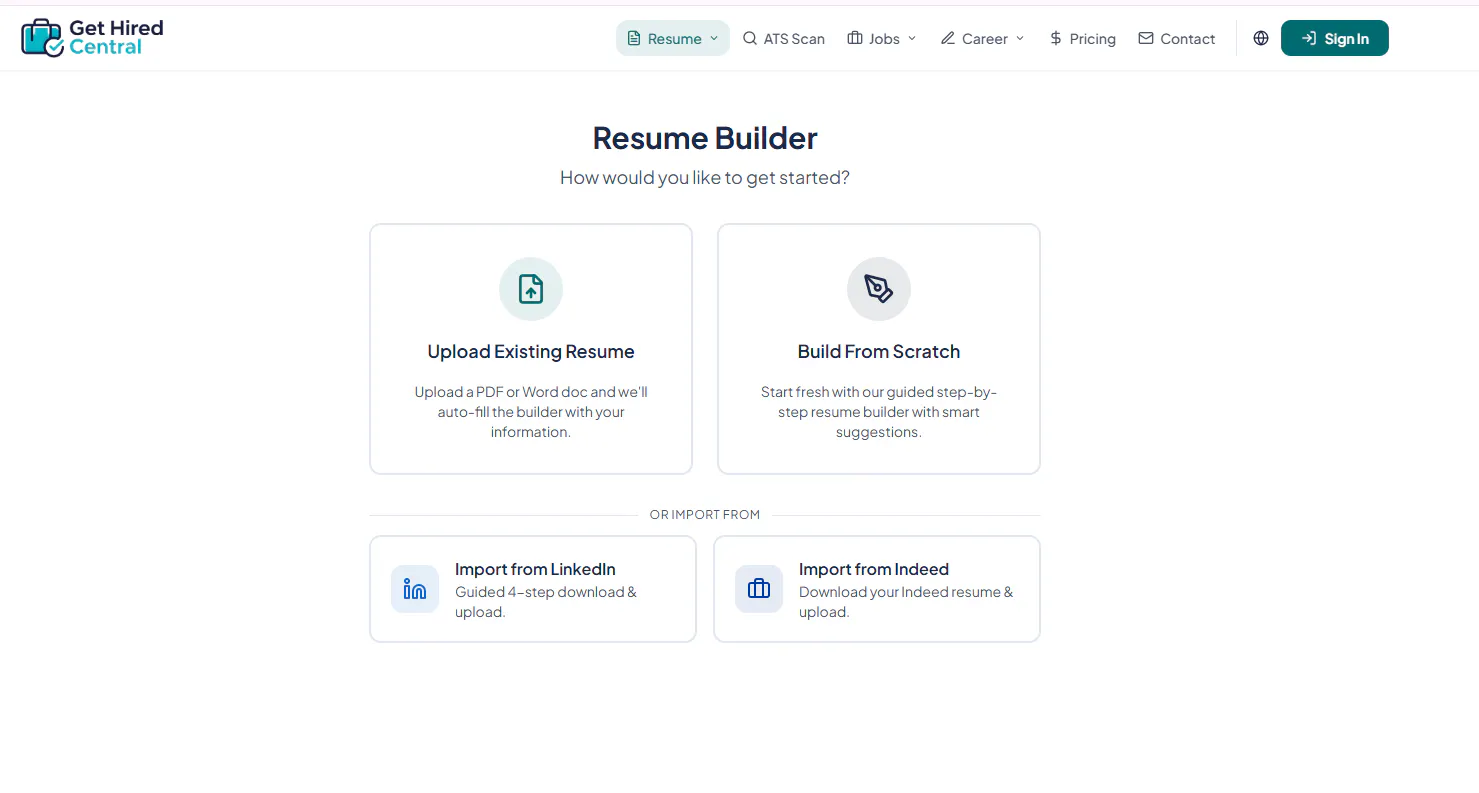Click the Career menu label
This screenshot has width=1479, height=793.
click(x=985, y=38)
